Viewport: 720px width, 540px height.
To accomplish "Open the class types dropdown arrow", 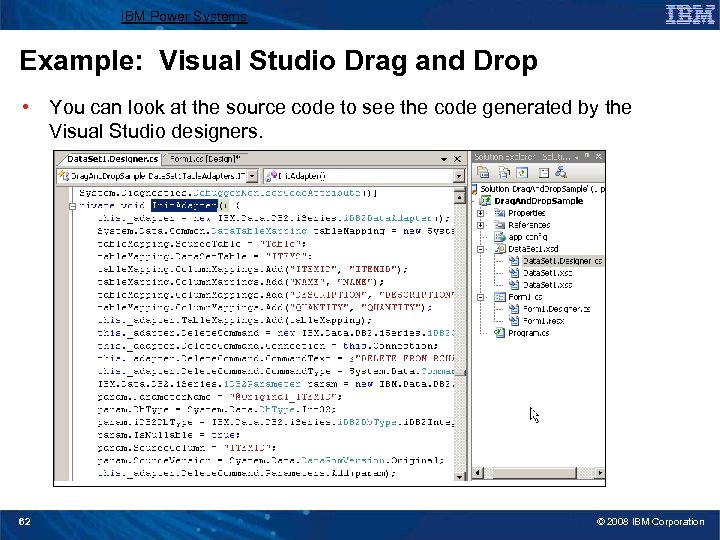I will 252,176.
